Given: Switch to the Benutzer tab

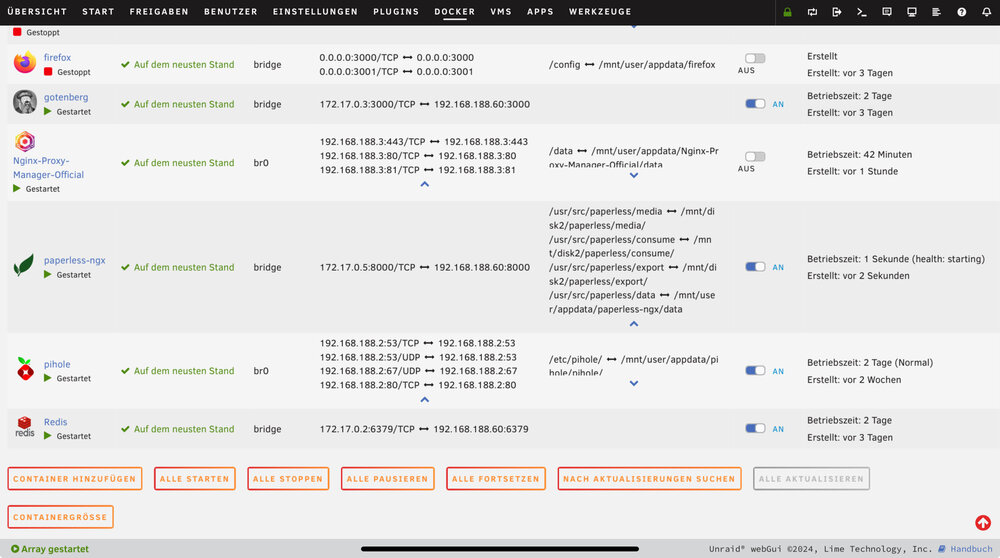Looking at the screenshot, I should point(231,11).
